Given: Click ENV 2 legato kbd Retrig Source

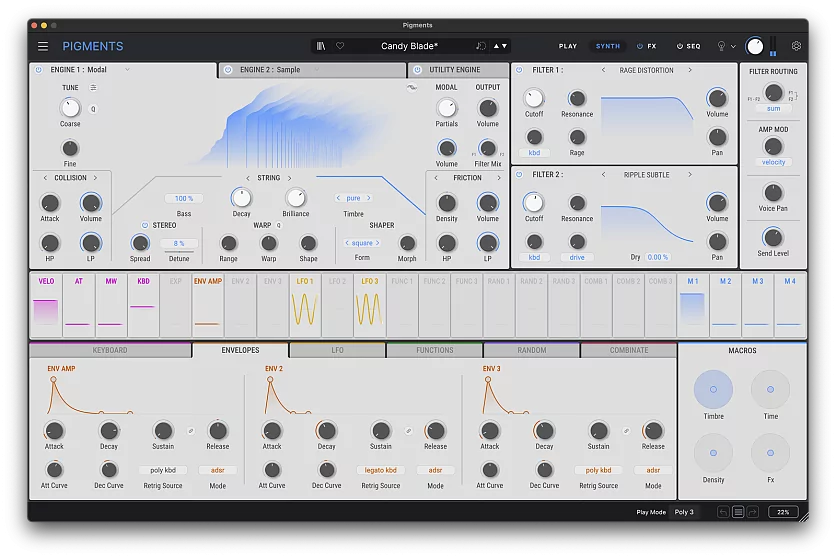Looking at the screenshot, I should [x=381, y=470].
